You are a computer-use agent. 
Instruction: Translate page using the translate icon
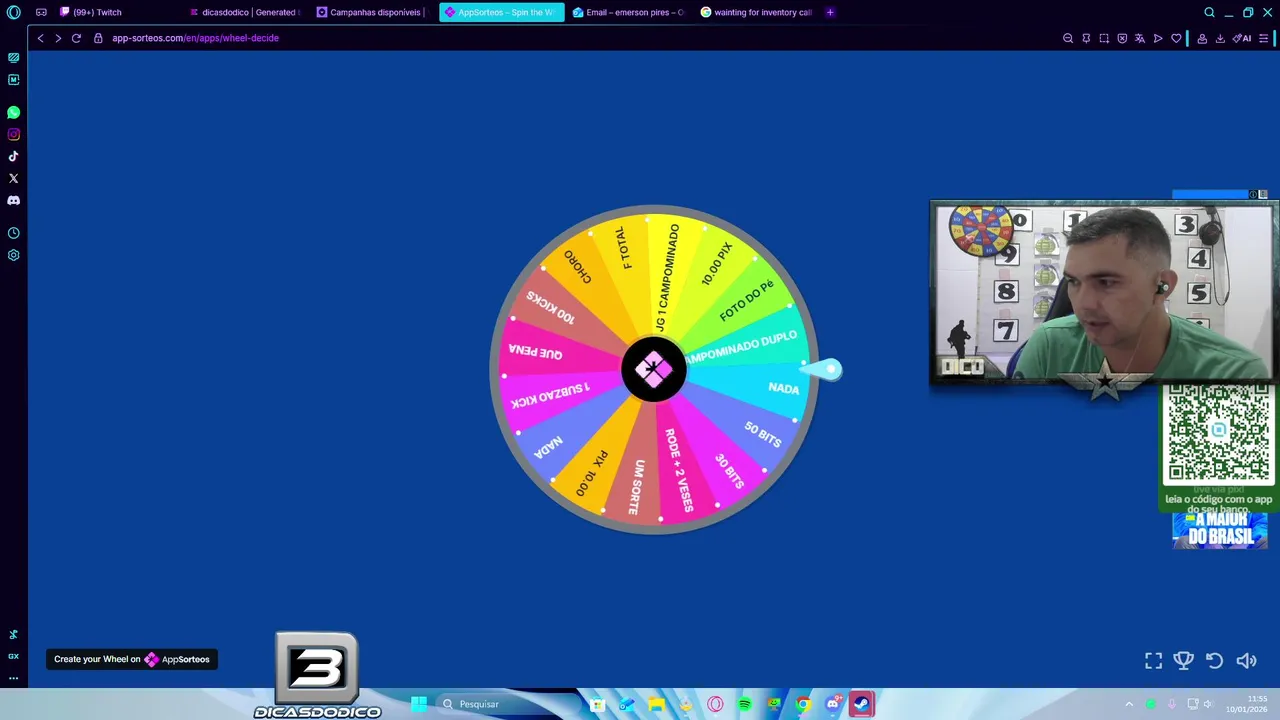[x=1140, y=38]
